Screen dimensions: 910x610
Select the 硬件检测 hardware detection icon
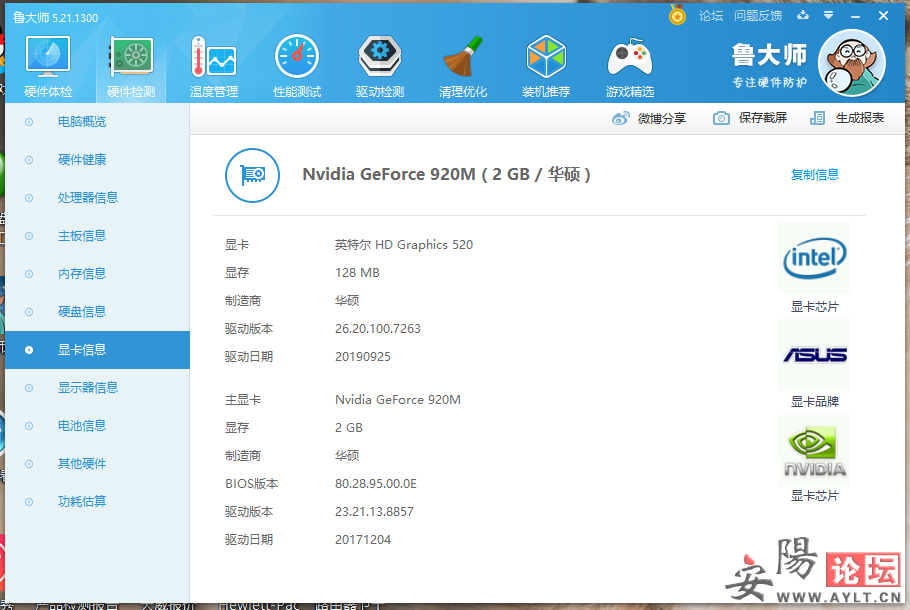pyautogui.click(x=131, y=57)
